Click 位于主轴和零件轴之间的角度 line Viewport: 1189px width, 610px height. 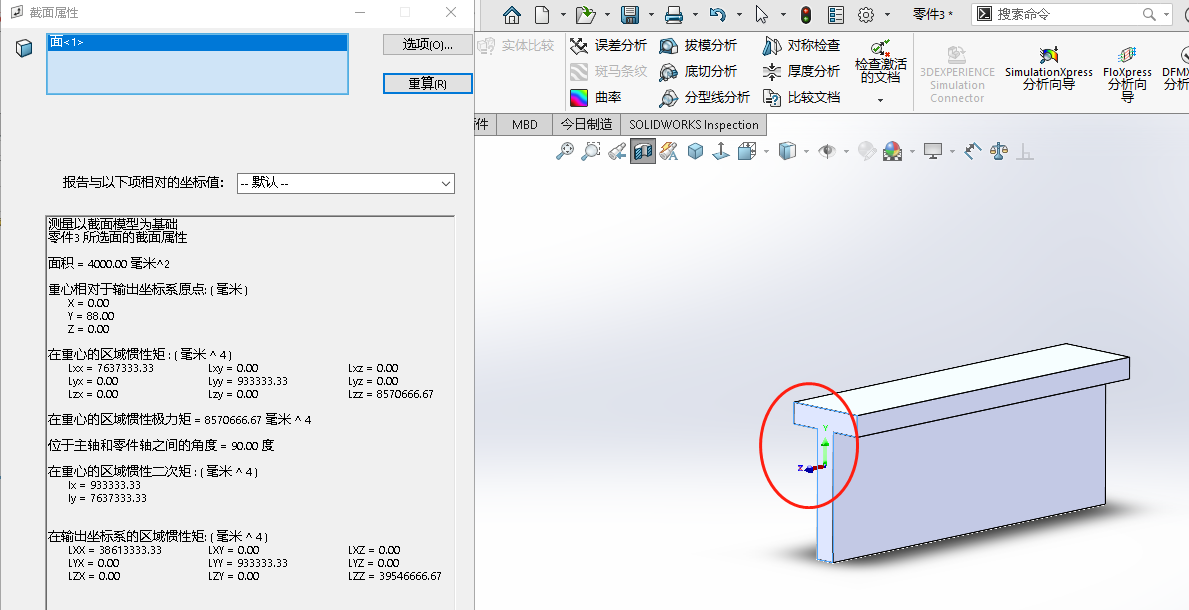tap(161, 445)
